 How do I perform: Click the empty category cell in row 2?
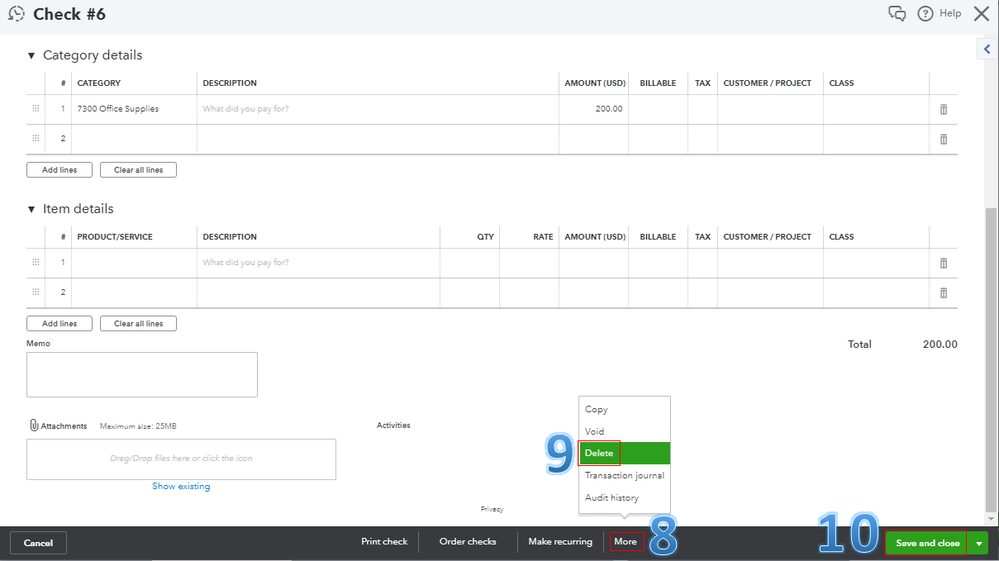(x=134, y=139)
